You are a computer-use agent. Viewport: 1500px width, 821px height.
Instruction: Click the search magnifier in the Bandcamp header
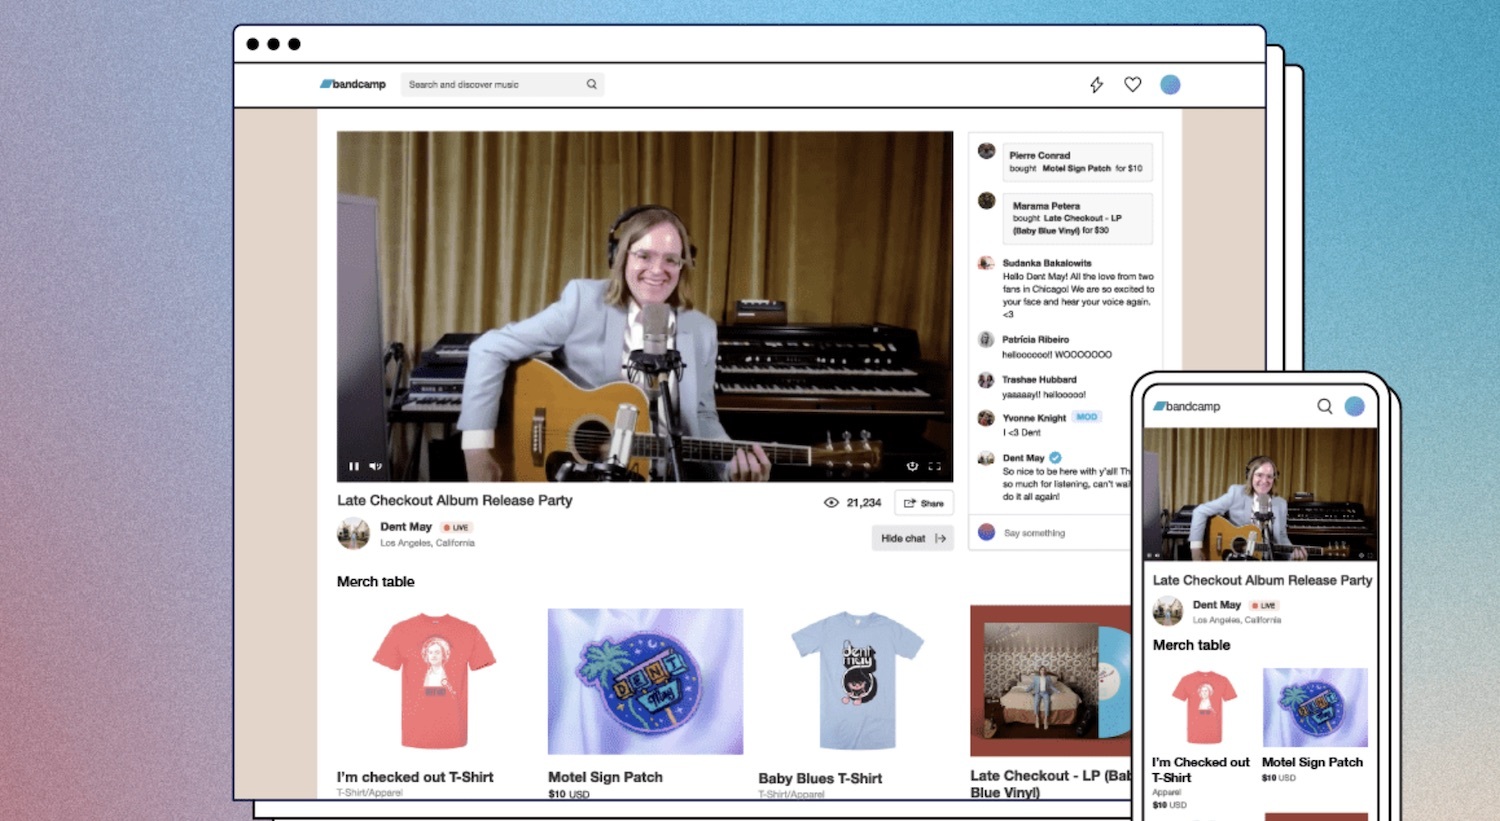coord(592,84)
